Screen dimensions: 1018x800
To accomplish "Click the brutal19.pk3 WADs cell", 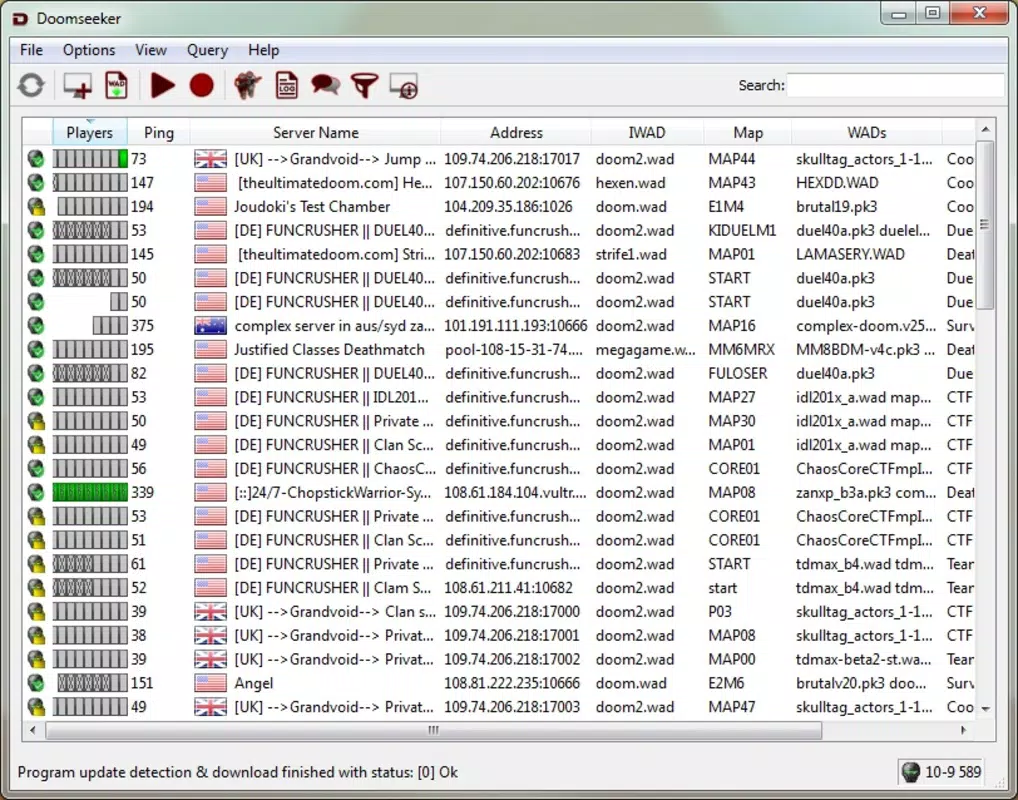I will point(836,206).
